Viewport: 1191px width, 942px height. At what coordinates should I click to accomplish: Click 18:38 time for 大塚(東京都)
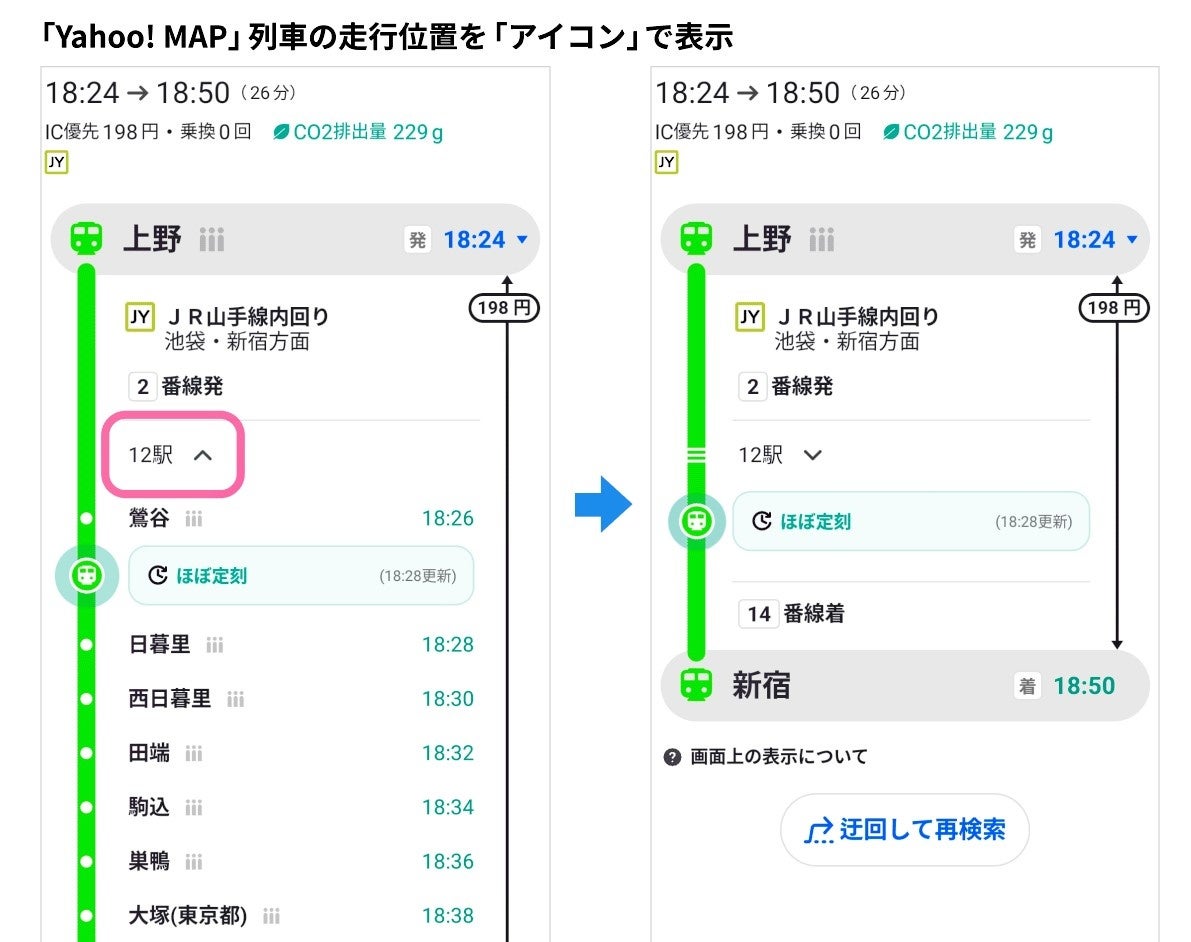[448, 915]
